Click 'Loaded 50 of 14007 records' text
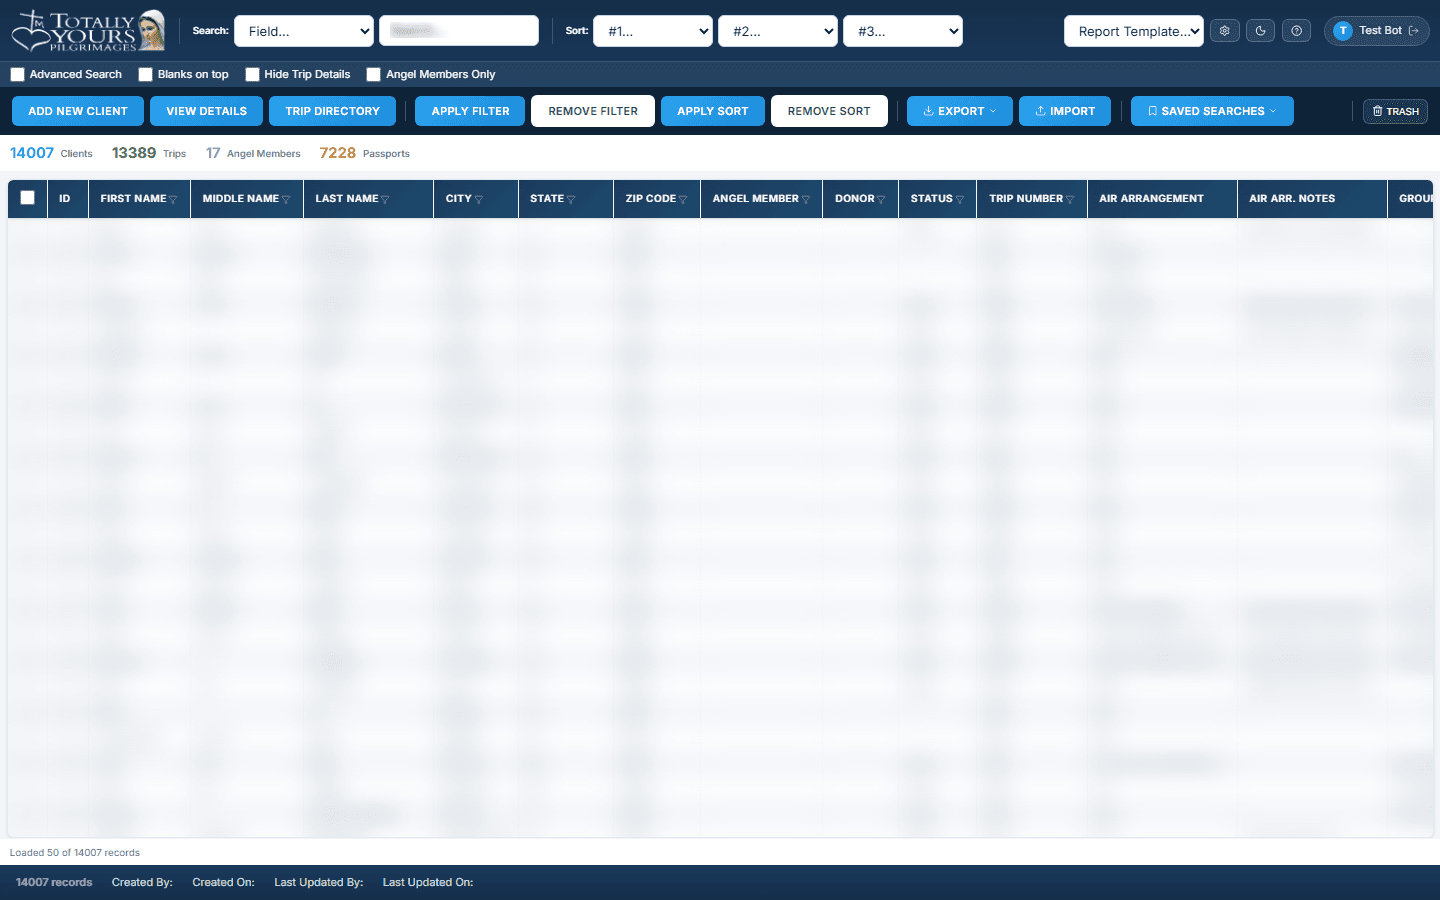The image size is (1440, 900). pyautogui.click(x=75, y=853)
